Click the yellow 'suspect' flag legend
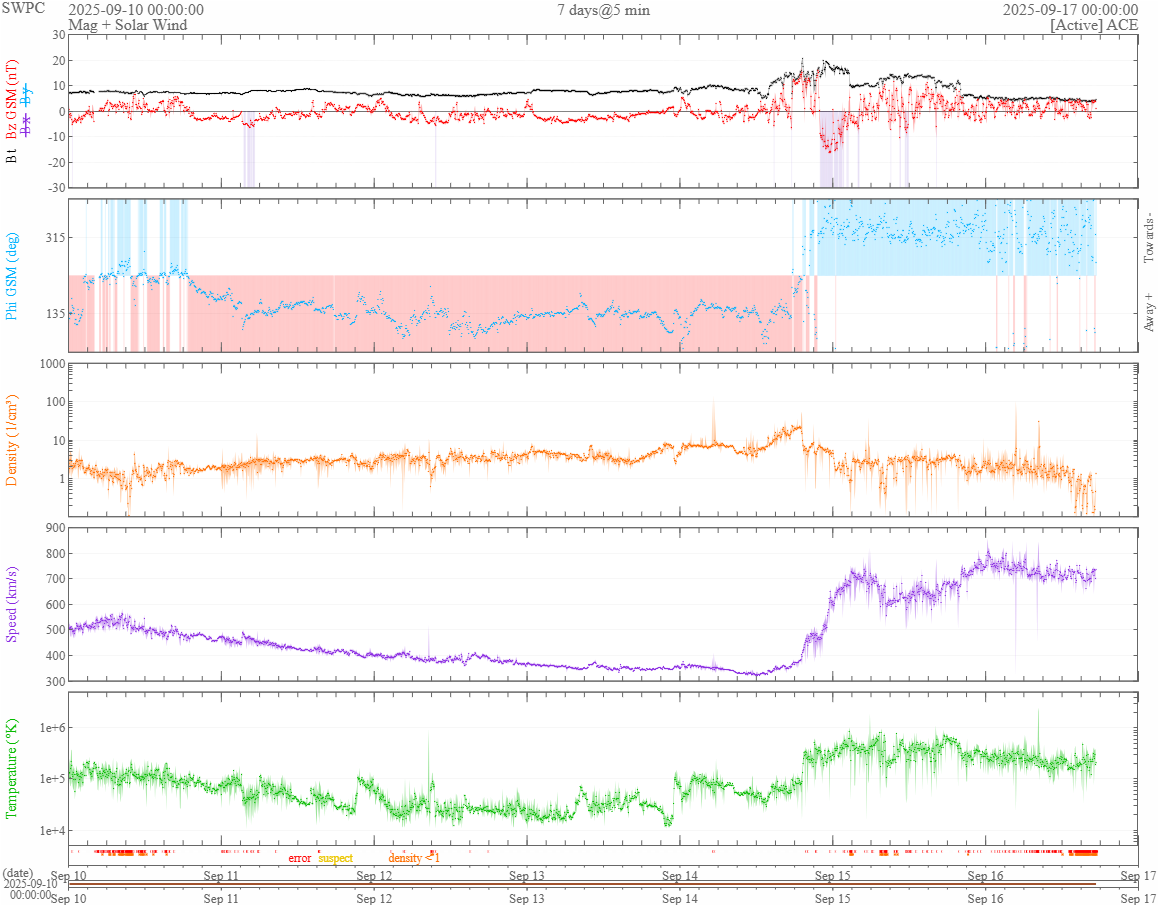This screenshot has width=1158, height=905. point(335,858)
